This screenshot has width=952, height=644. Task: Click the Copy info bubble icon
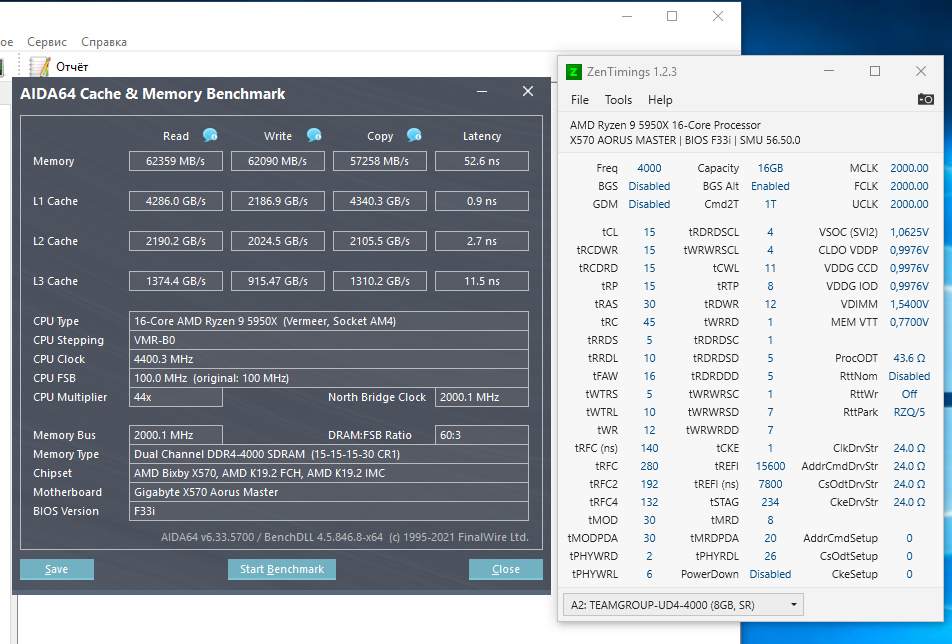[x=414, y=135]
